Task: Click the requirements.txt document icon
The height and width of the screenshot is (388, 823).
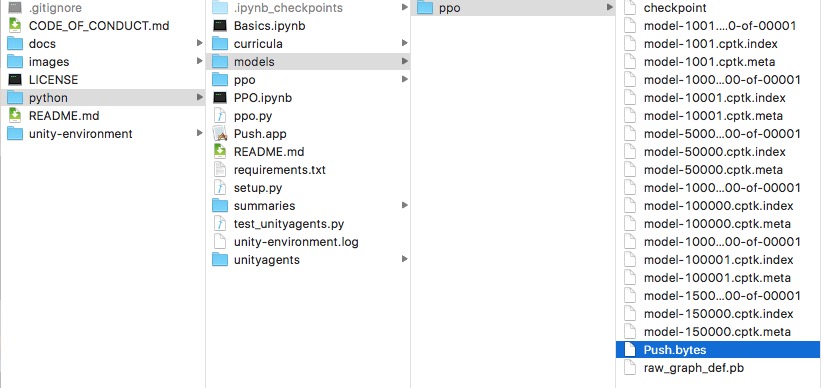Action: (x=220, y=170)
